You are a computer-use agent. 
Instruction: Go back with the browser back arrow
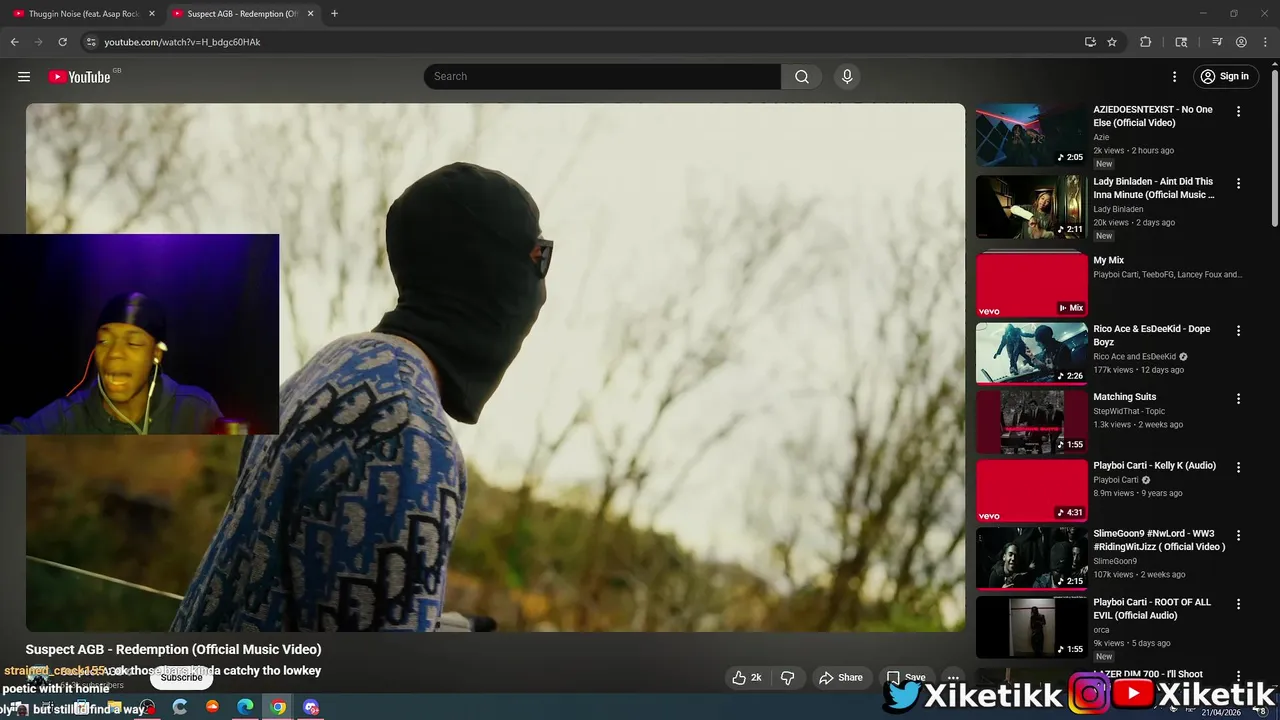pyautogui.click(x=14, y=42)
